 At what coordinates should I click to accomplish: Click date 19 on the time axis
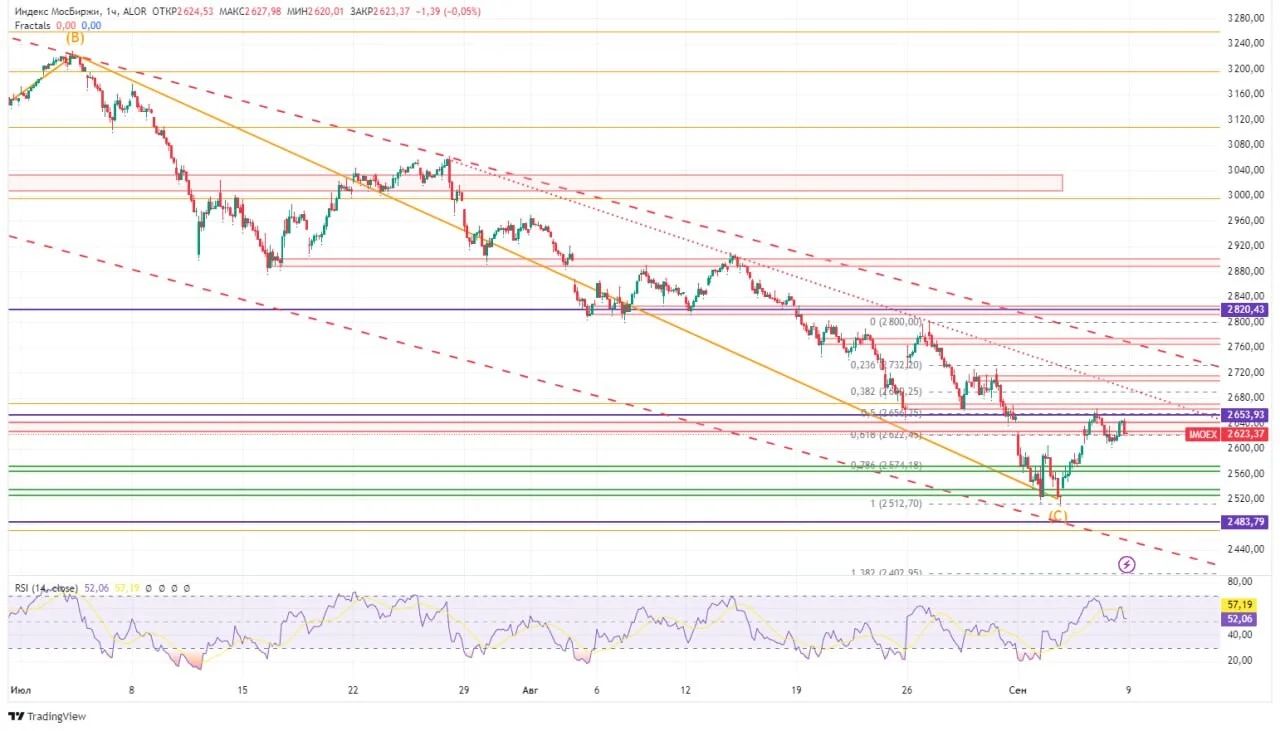(796, 690)
